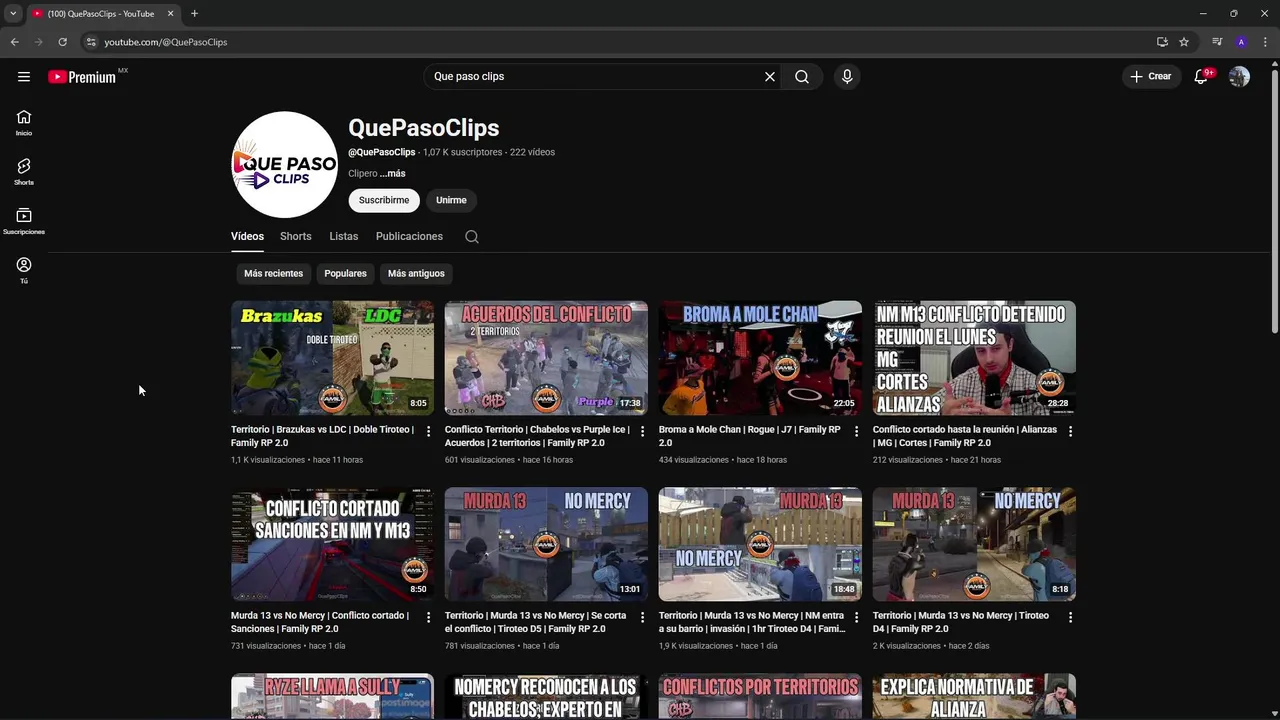
Task: Open the Crear menu
Action: [1151, 77]
